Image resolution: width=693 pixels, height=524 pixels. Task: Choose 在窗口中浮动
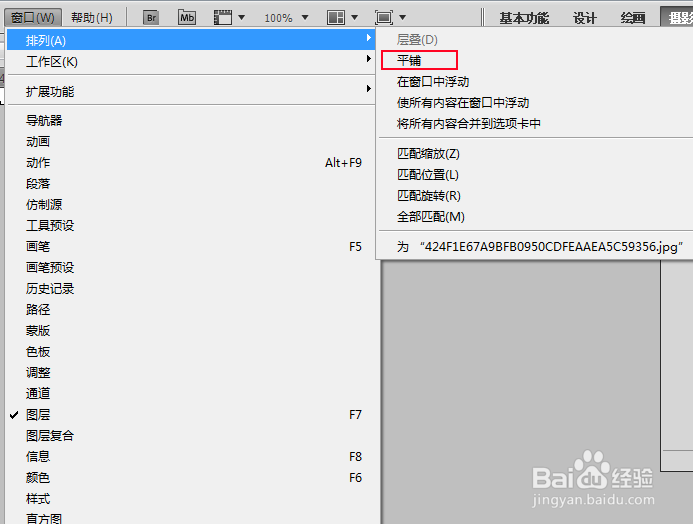point(536,82)
